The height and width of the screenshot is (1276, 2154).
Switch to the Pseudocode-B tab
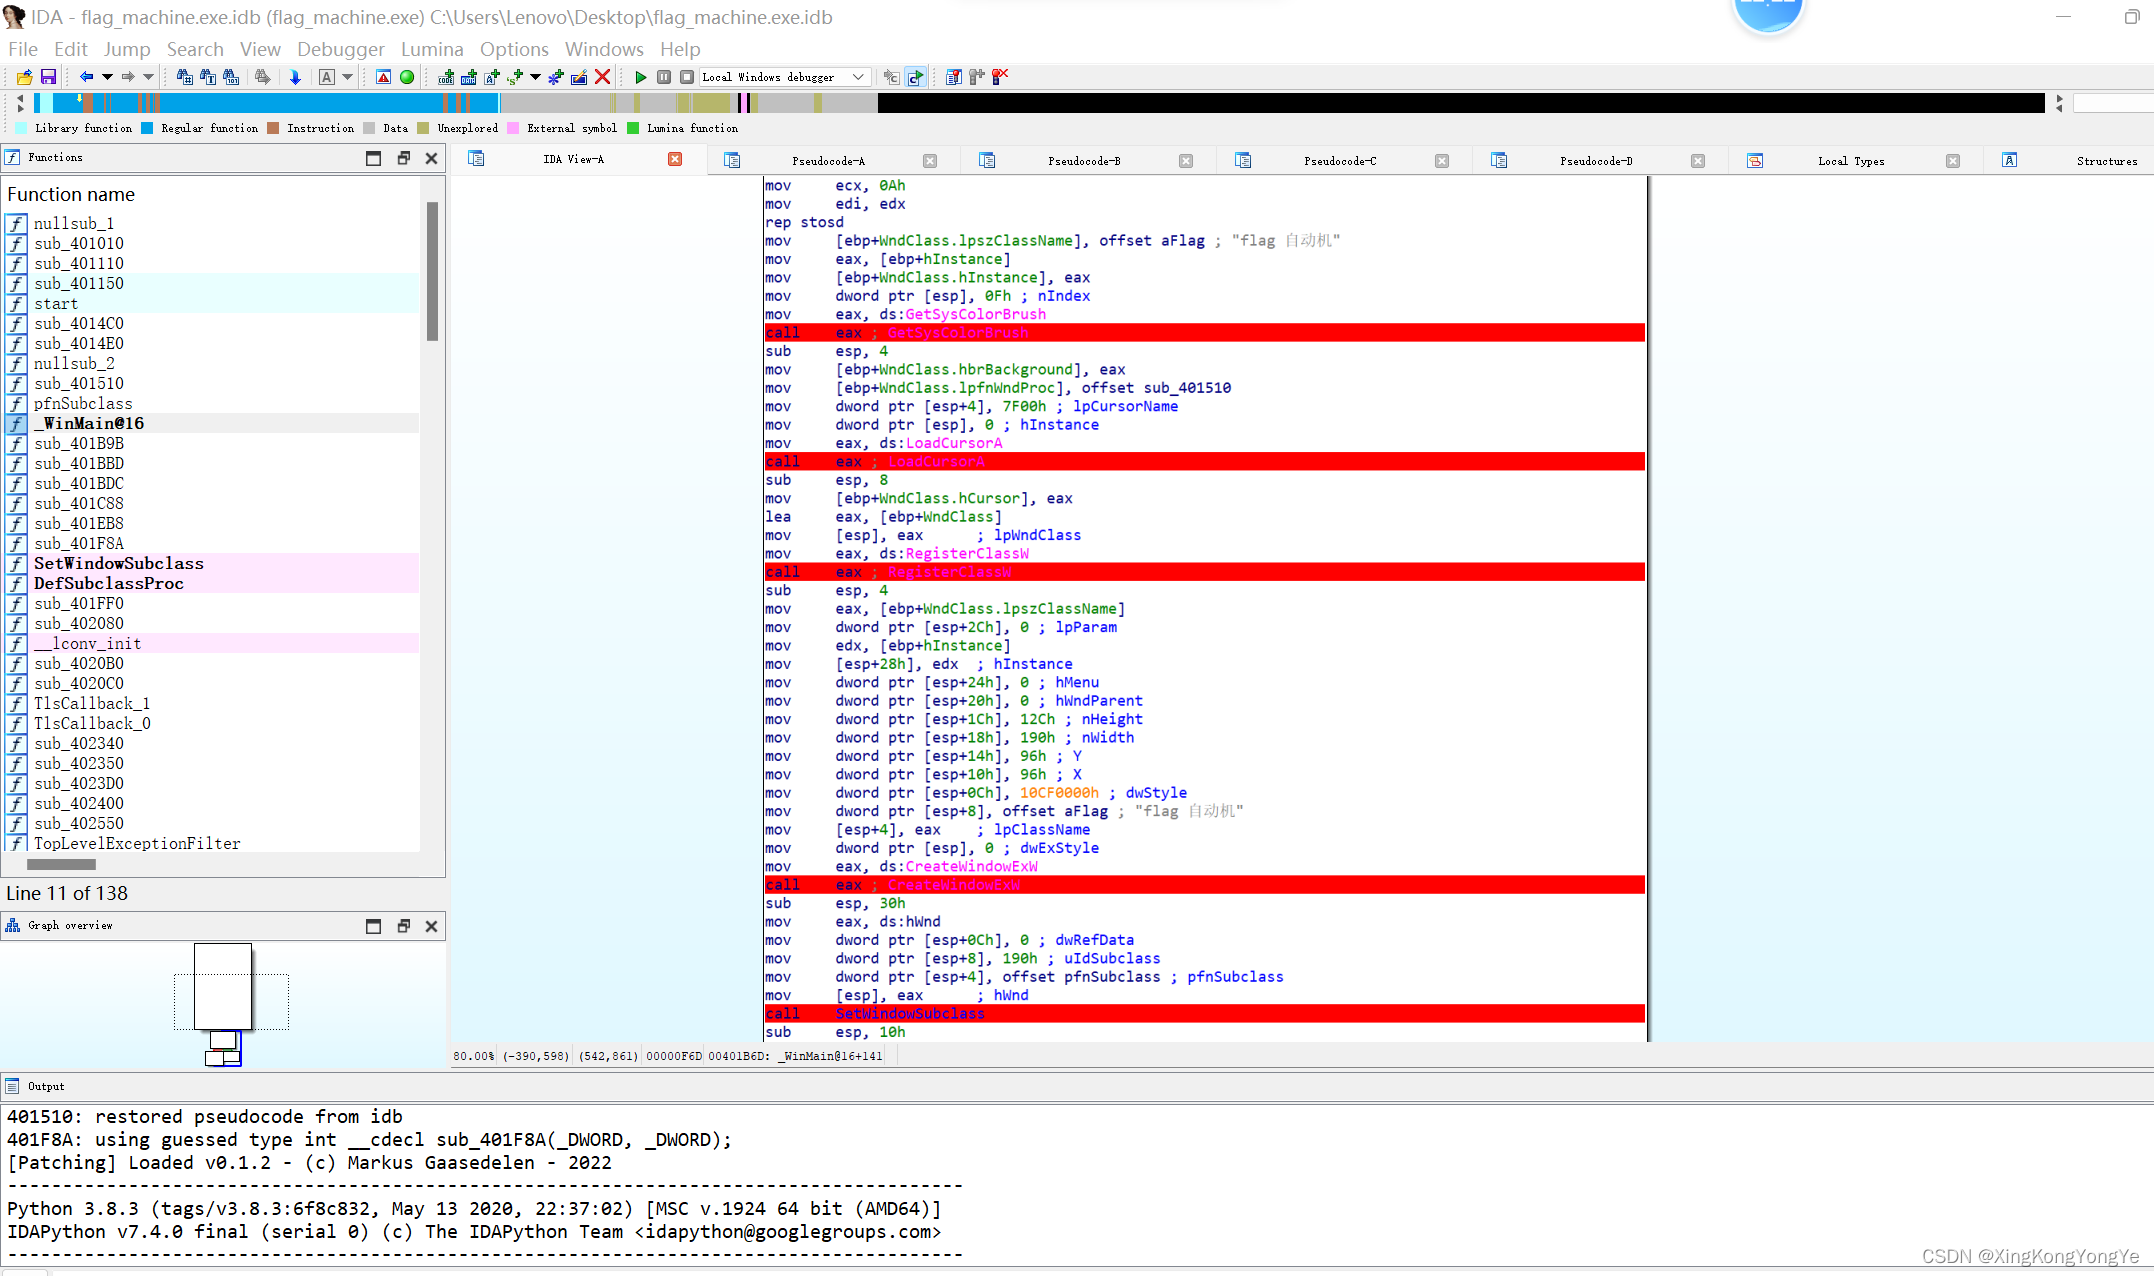(1085, 159)
